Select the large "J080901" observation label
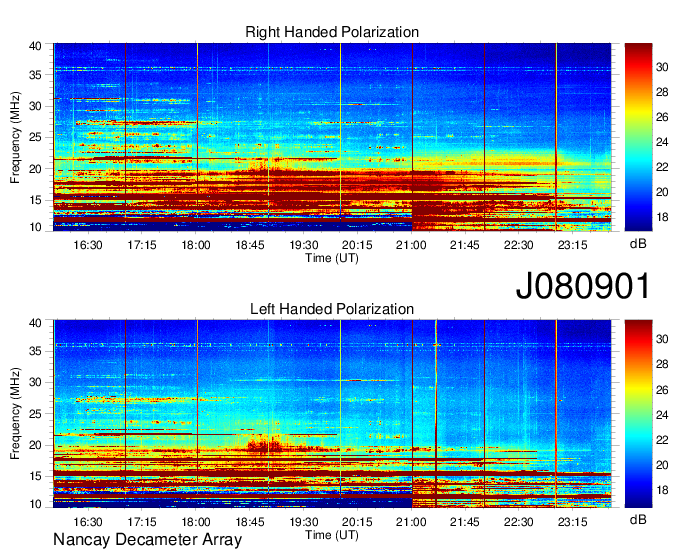680x552 pixels. tap(583, 286)
